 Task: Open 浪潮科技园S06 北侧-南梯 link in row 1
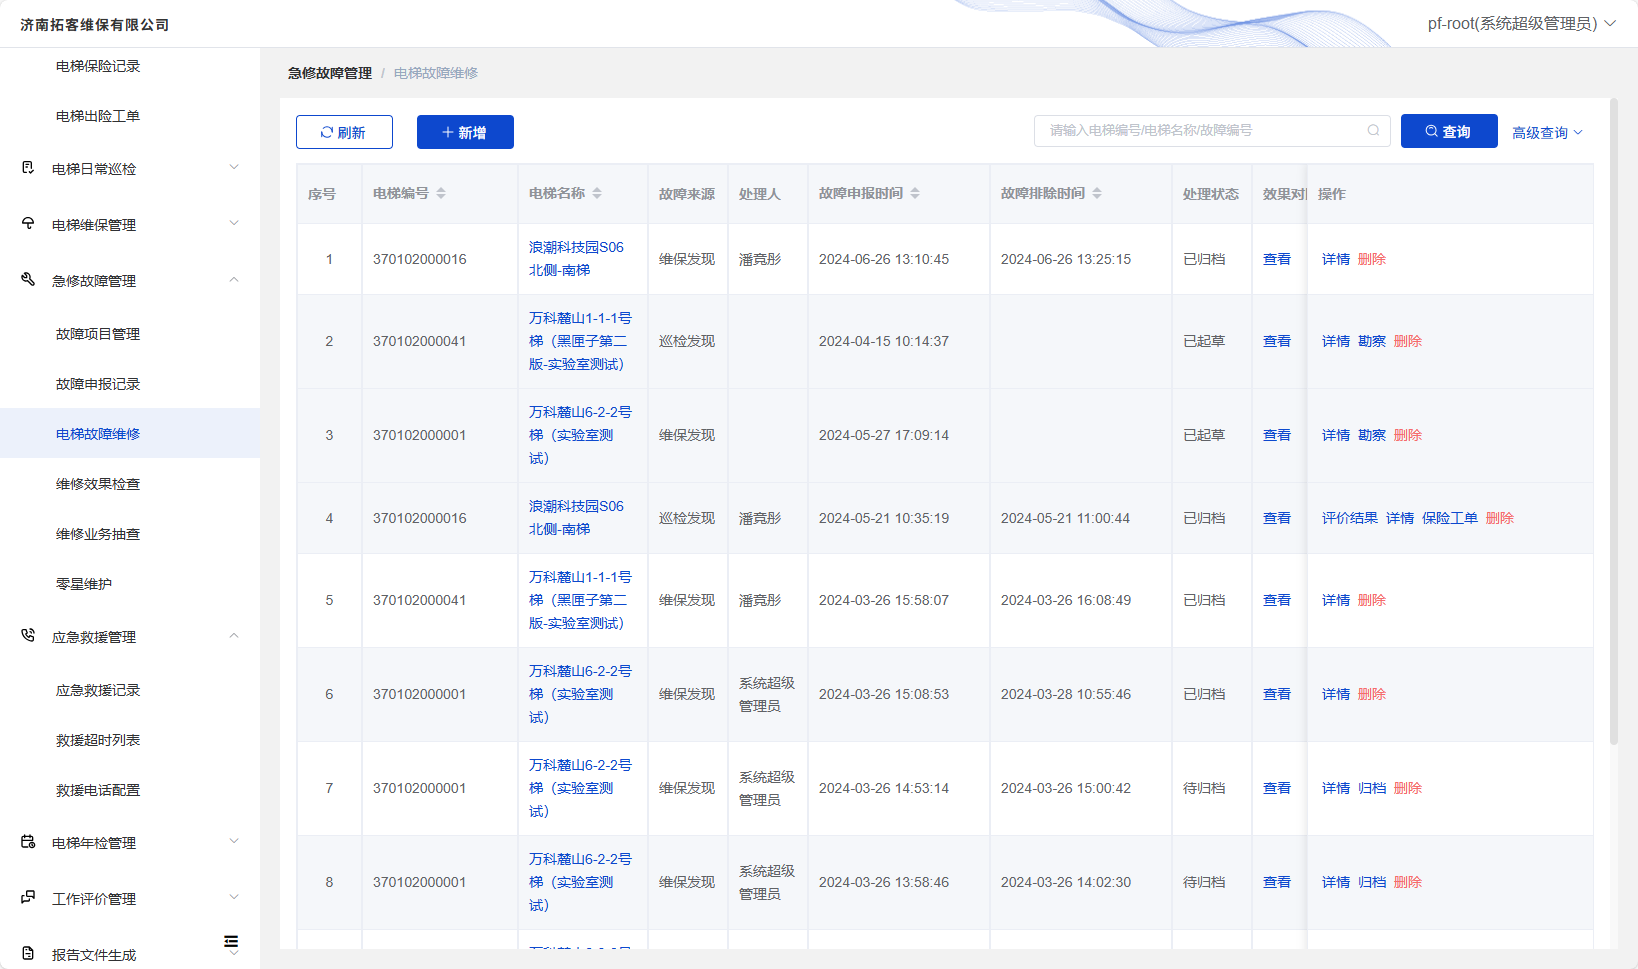coord(576,258)
